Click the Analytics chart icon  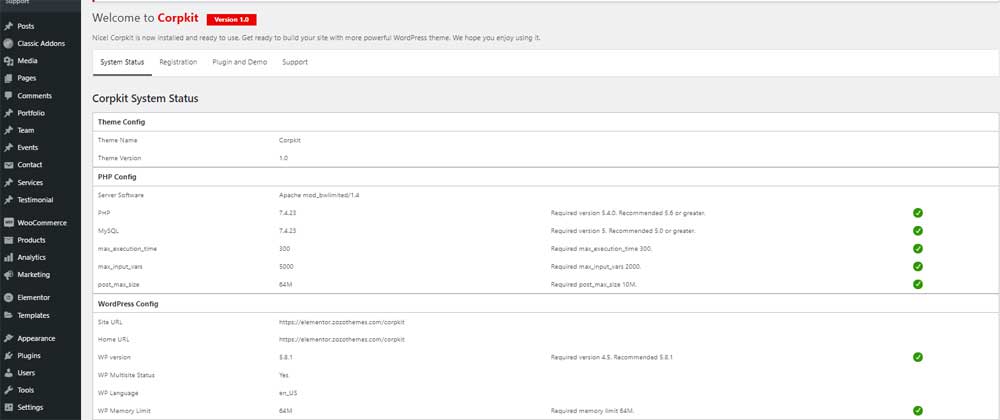tap(9, 257)
